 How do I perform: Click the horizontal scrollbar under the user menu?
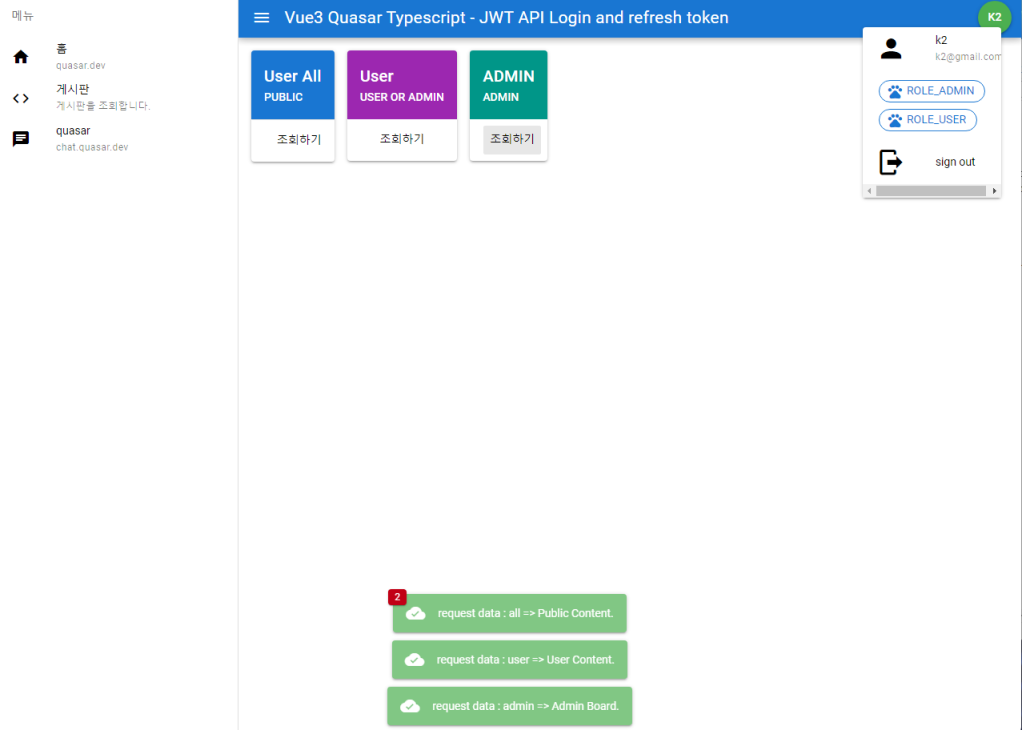click(930, 190)
